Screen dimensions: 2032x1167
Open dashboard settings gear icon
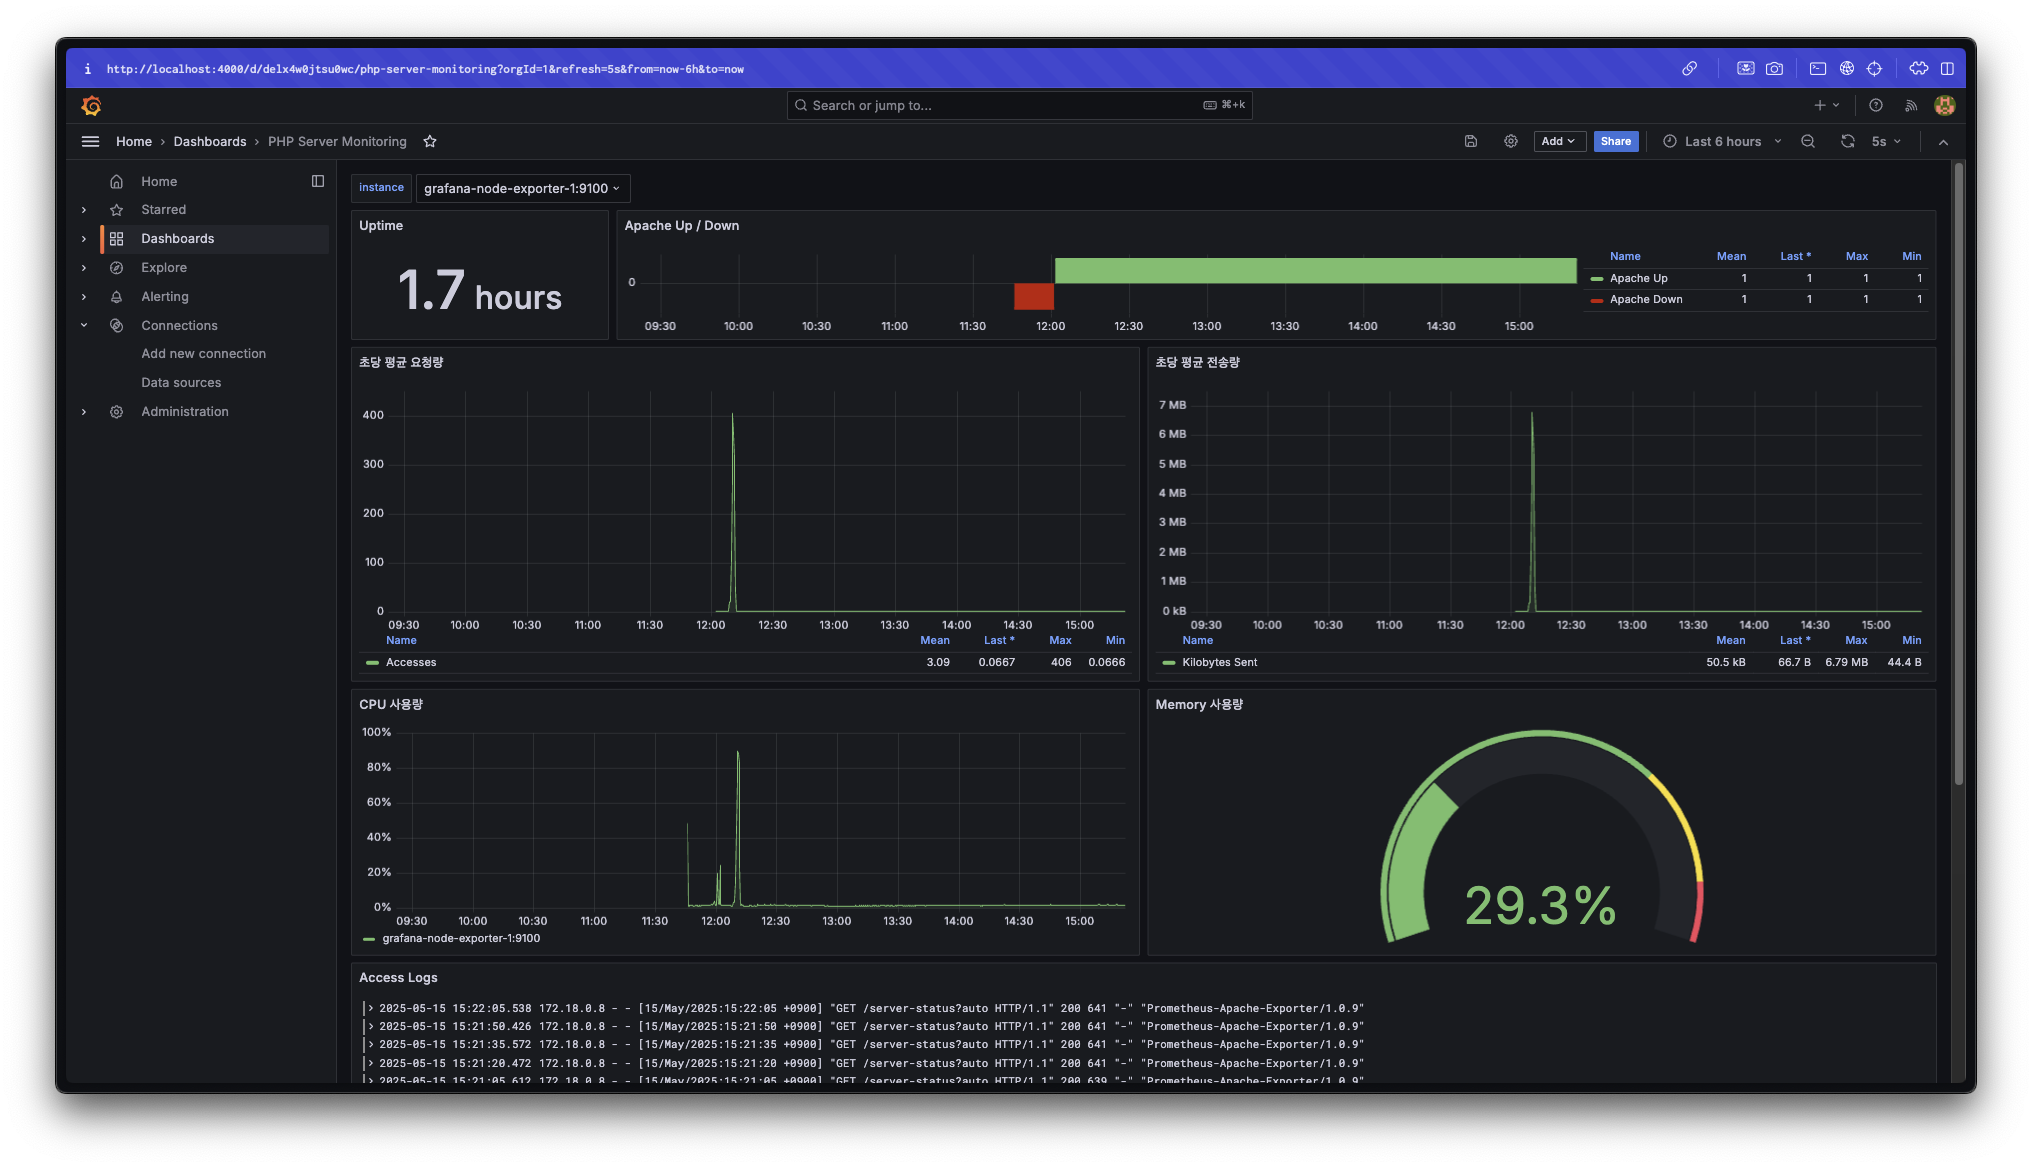tap(1511, 141)
